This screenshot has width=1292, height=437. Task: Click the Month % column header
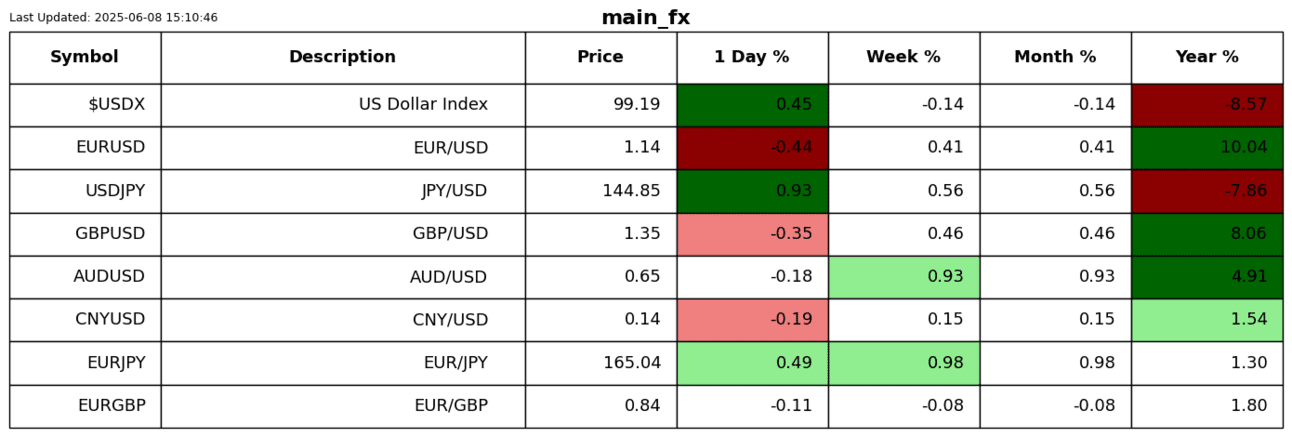click(x=1055, y=57)
